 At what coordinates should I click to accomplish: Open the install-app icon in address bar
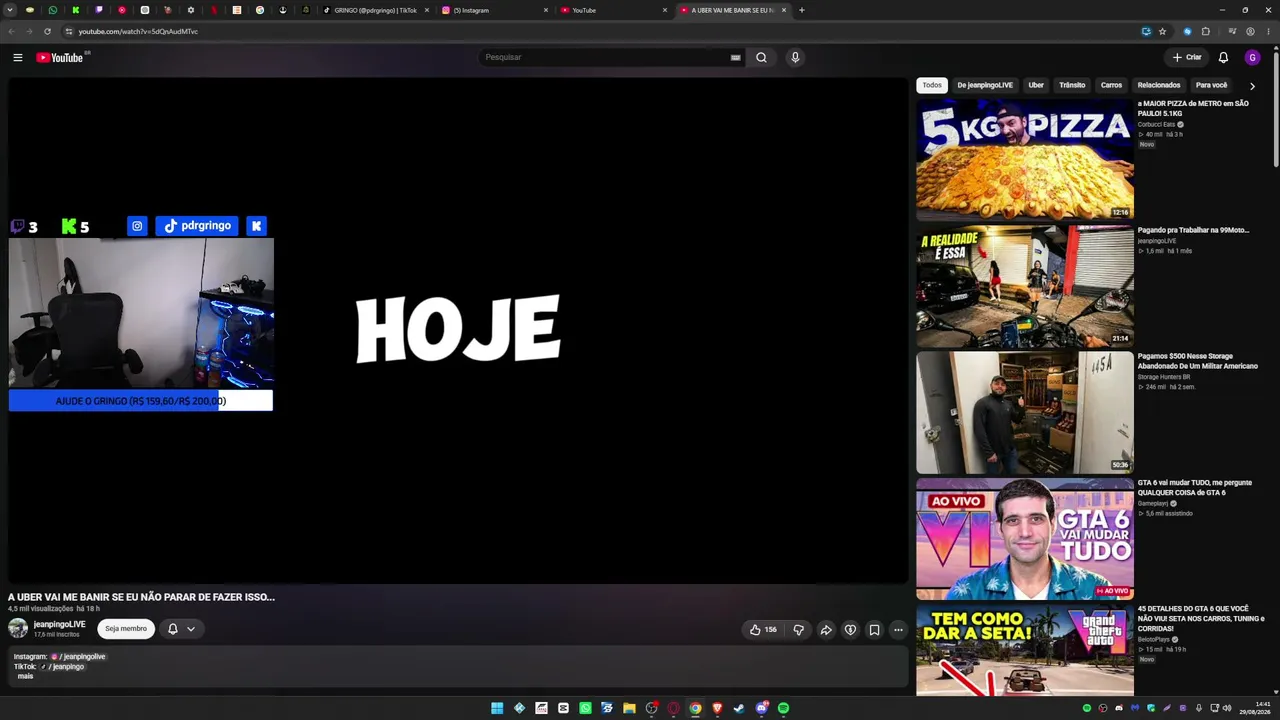click(1146, 31)
